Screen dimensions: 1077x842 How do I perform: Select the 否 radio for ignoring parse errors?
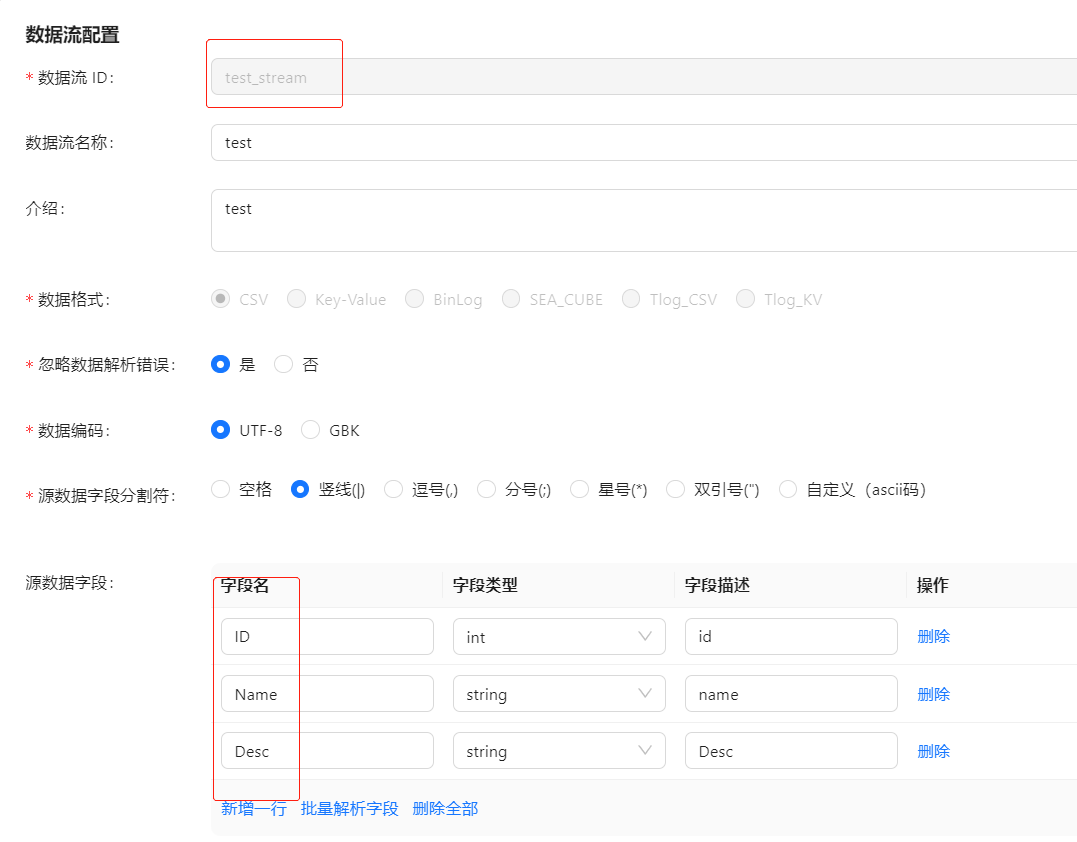tap(284, 365)
